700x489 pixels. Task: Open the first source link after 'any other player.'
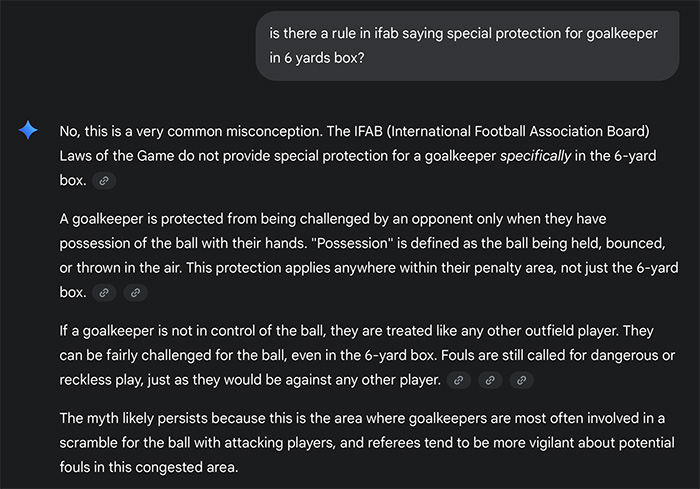458,380
